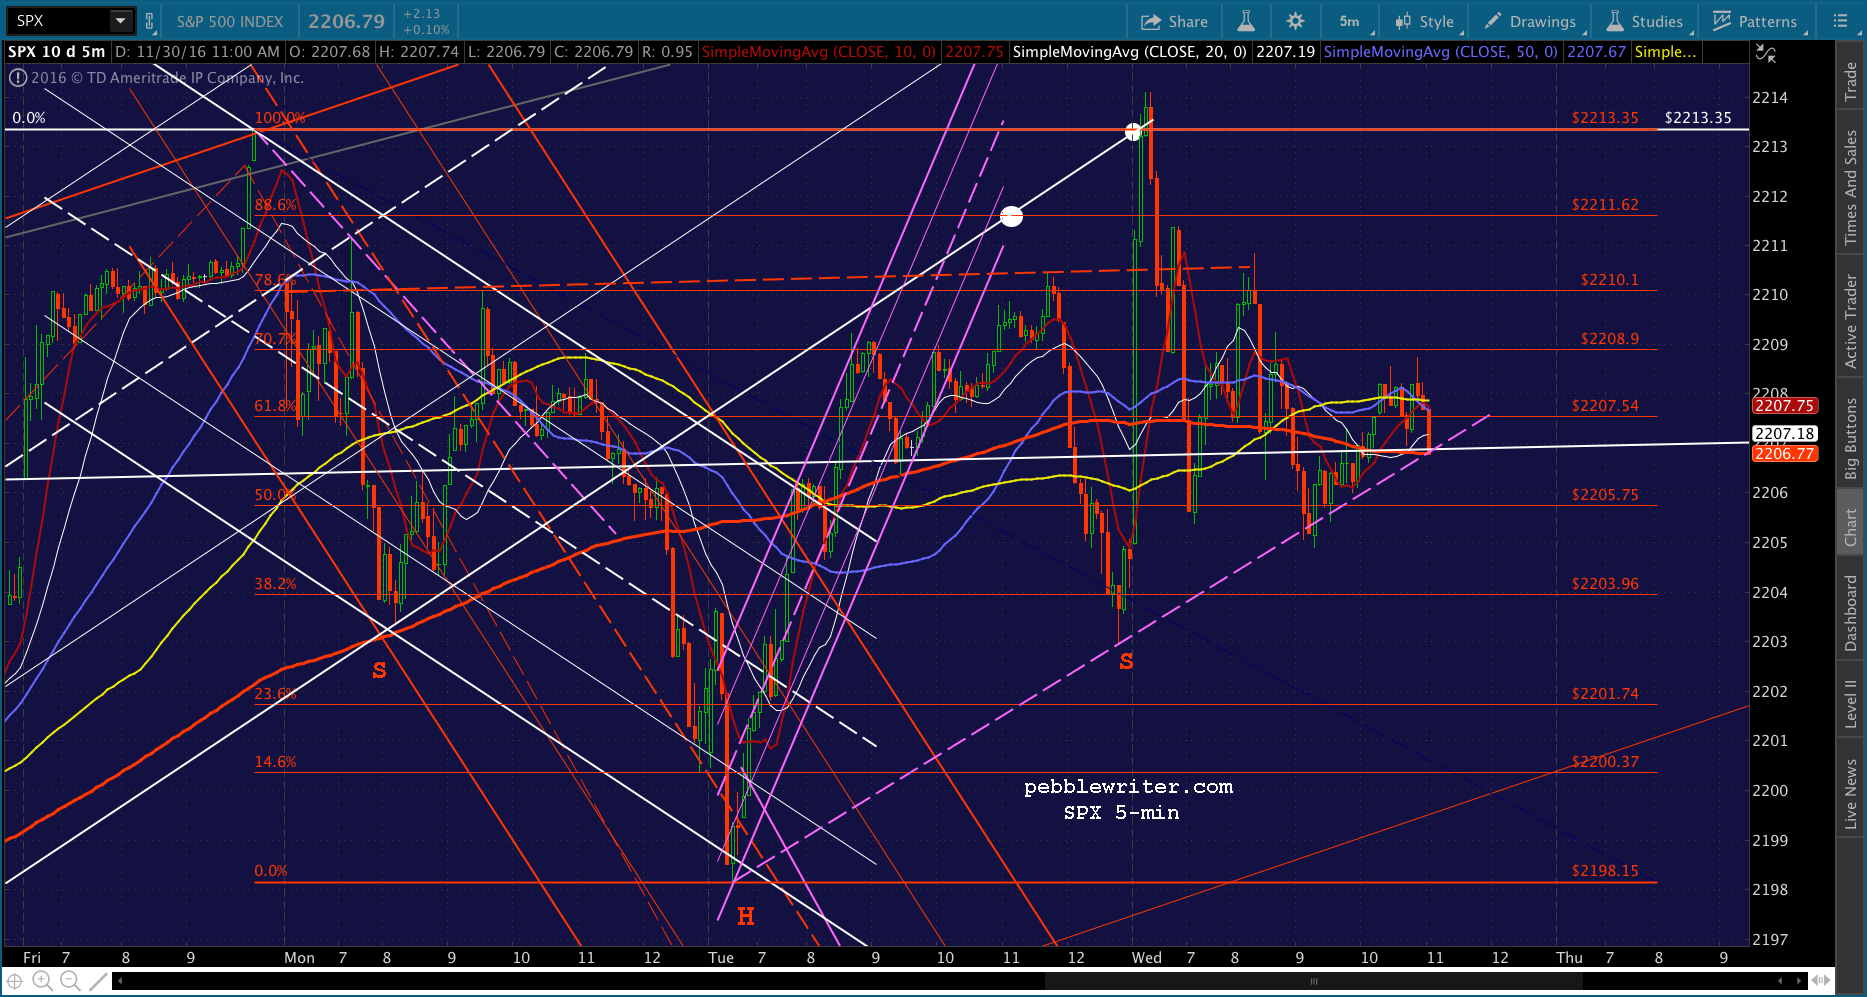Click the Patterns chart icon

1722,21
